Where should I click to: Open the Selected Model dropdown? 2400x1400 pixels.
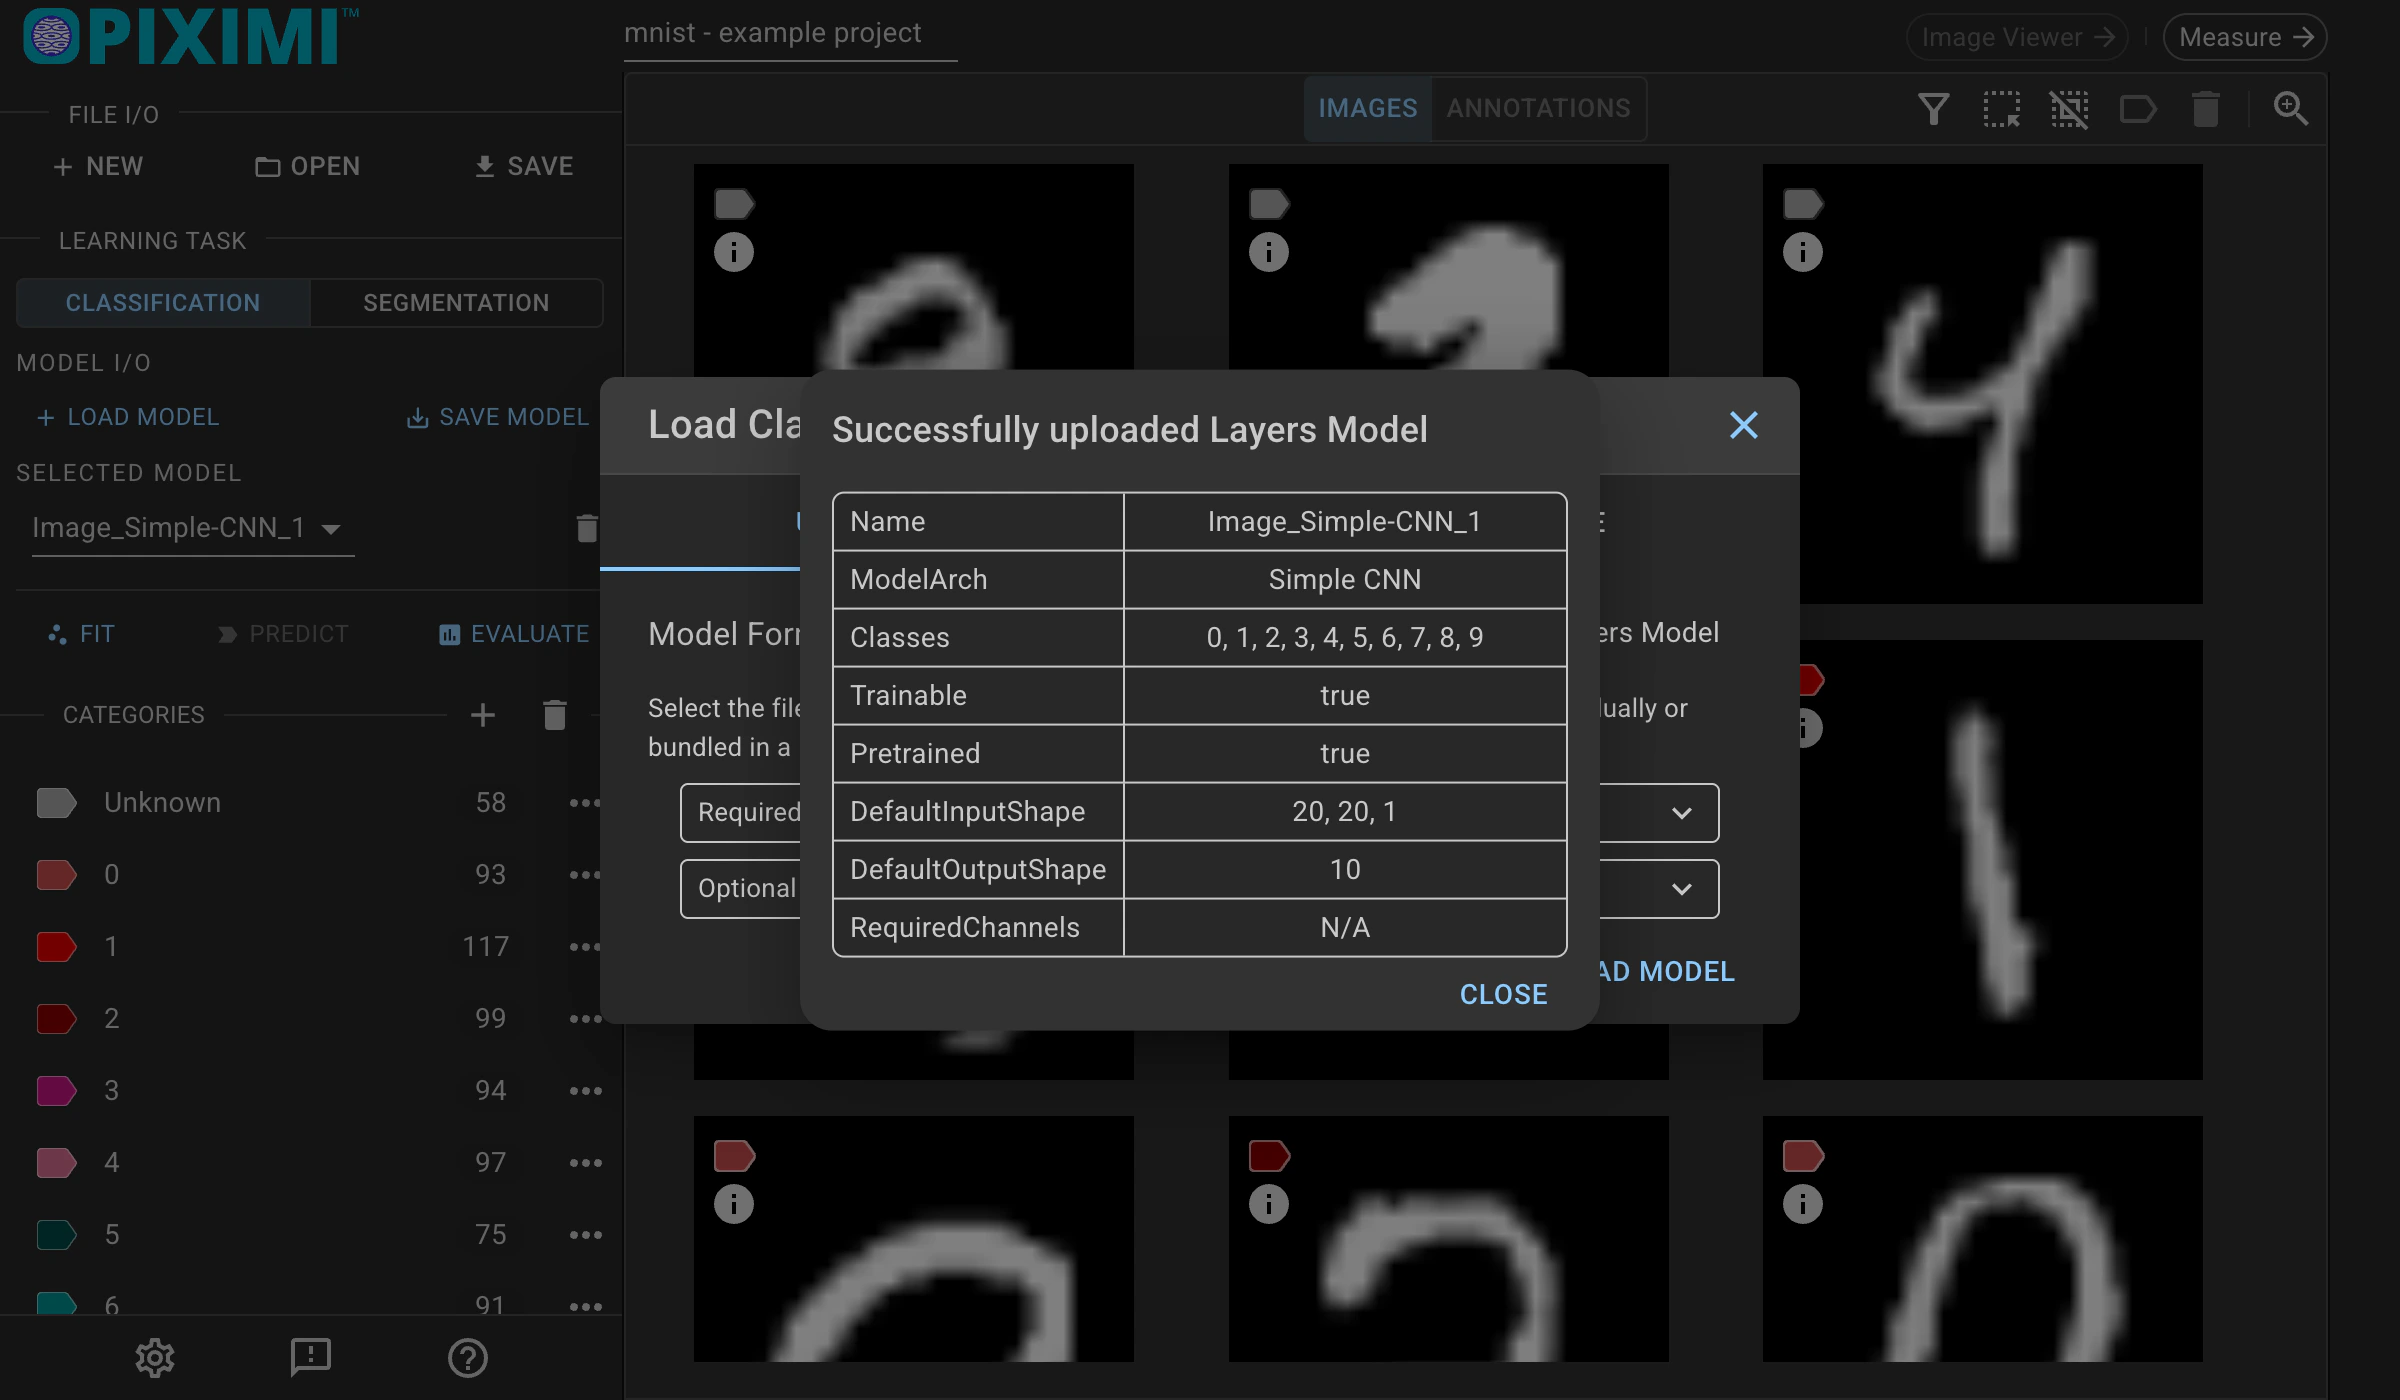[193, 528]
